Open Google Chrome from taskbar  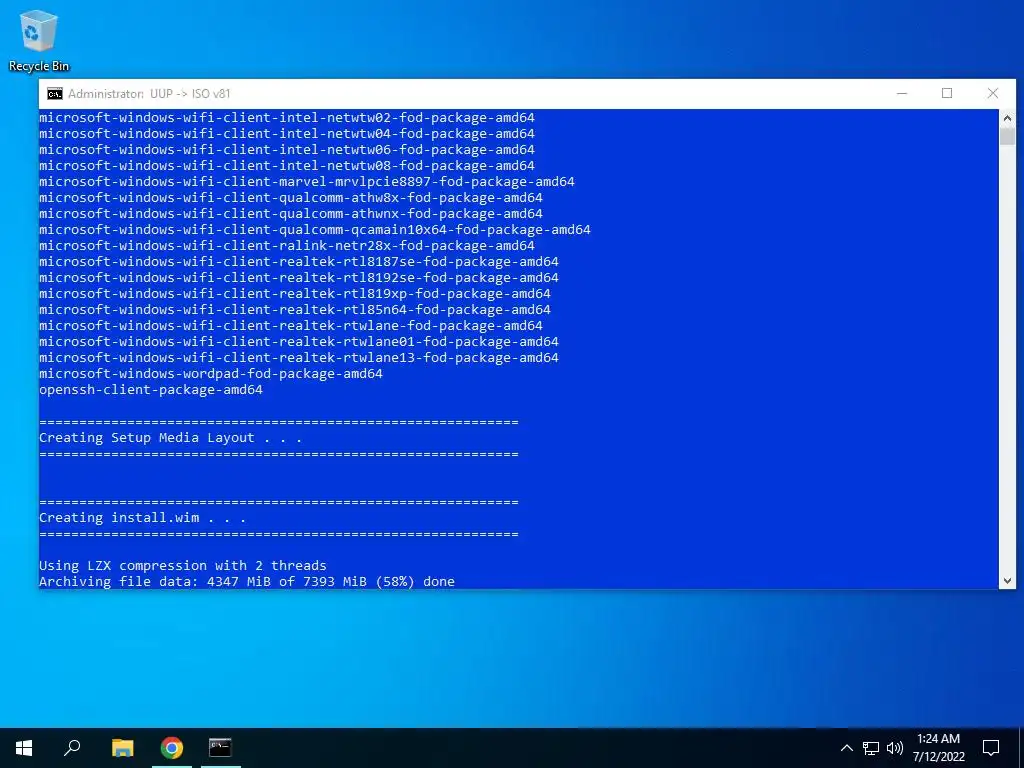click(x=172, y=747)
